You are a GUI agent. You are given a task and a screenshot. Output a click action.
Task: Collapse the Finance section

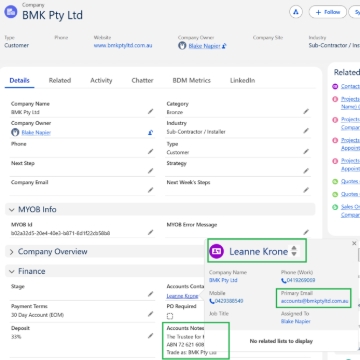12,271
